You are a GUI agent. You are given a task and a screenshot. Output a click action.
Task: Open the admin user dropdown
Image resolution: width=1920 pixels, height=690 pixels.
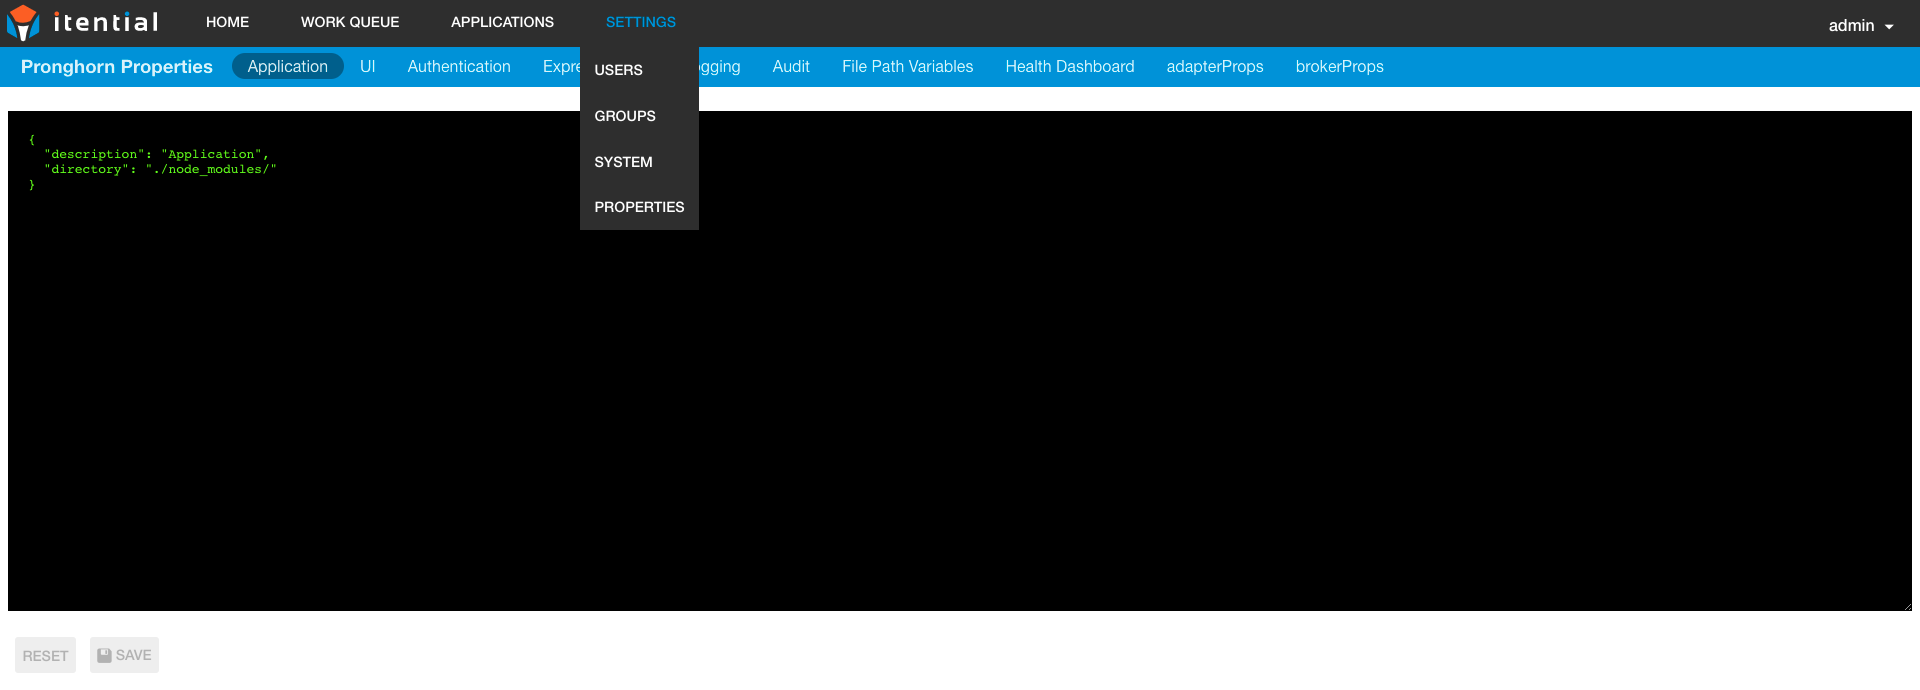click(x=1860, y=26)
